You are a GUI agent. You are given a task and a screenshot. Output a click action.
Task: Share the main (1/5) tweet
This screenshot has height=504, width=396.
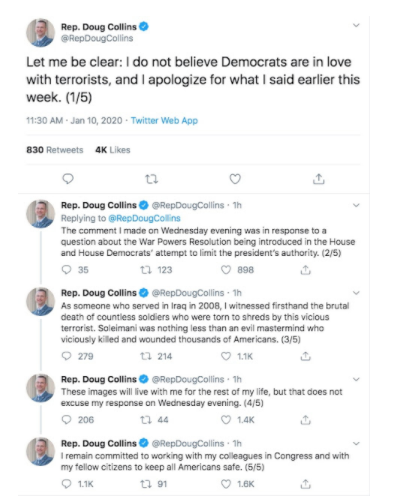[319, 179]
